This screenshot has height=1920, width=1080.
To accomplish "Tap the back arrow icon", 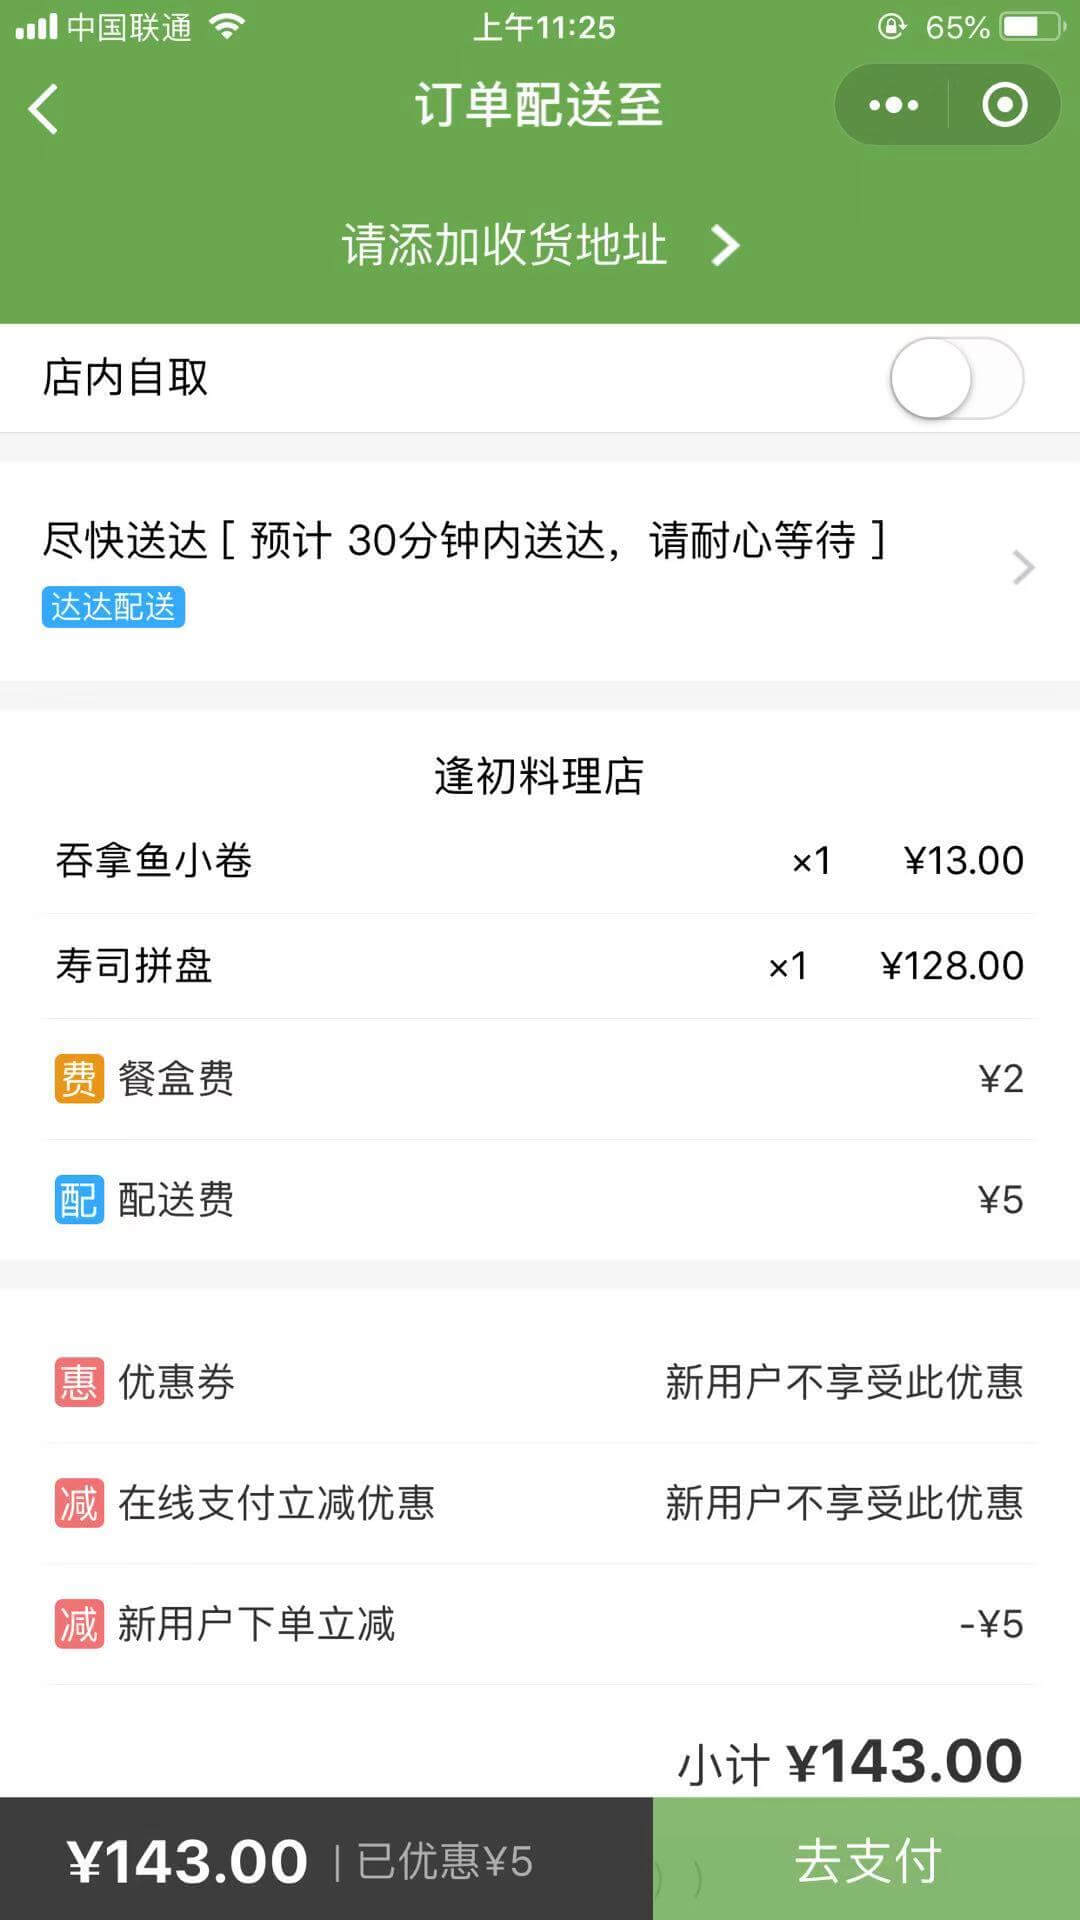I will click(44, 108).
